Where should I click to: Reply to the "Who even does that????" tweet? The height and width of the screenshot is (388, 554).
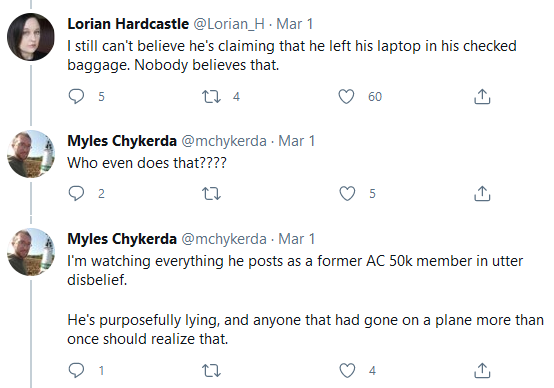(76, 193)
